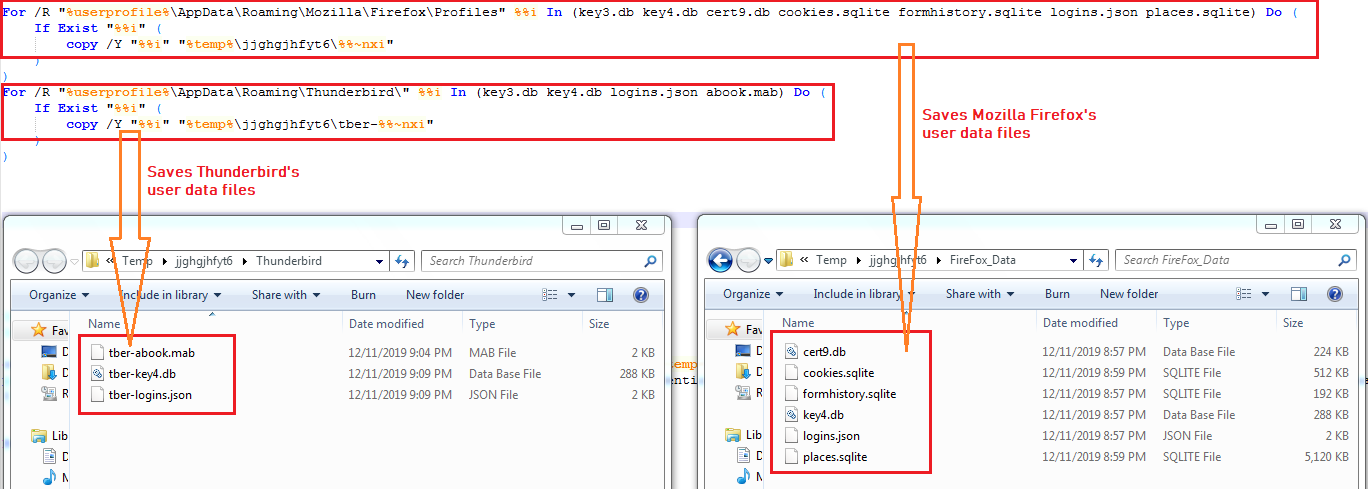Change view icon in Thunderbird window
1368x489 pixels.
tap(549, 295)
